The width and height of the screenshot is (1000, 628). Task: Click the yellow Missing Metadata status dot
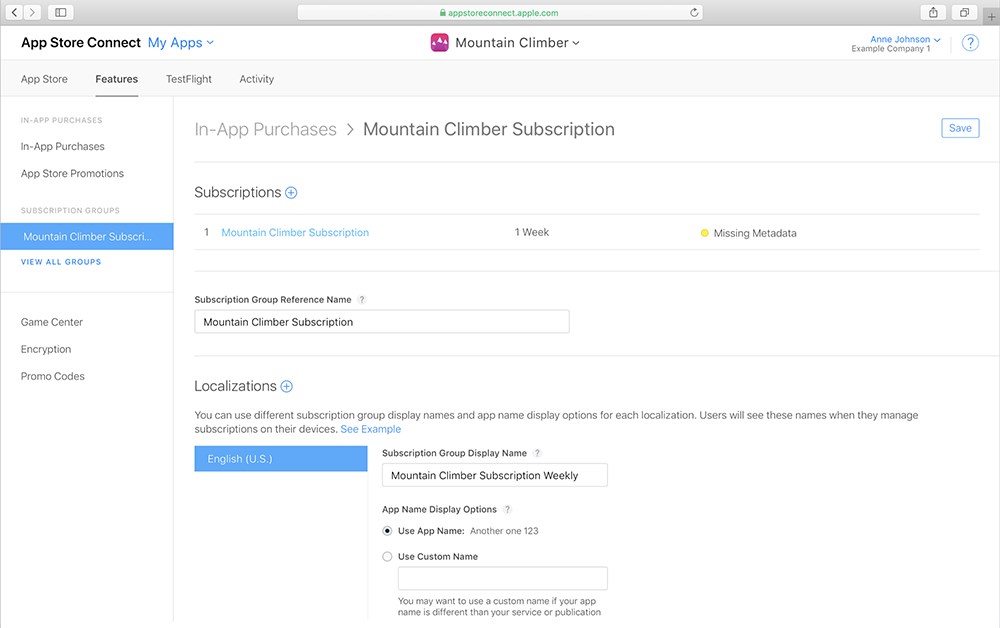click(705, 233)
